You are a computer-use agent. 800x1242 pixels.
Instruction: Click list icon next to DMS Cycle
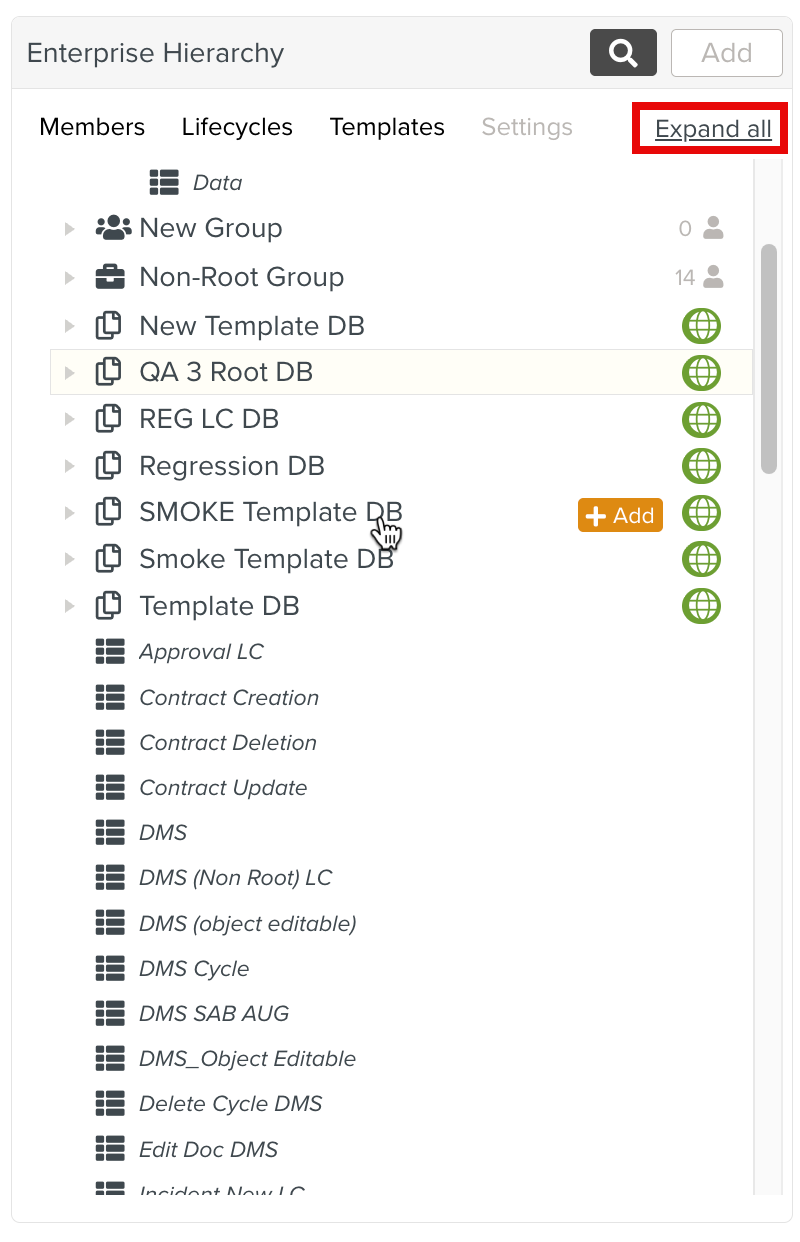[x=110, y=968]
